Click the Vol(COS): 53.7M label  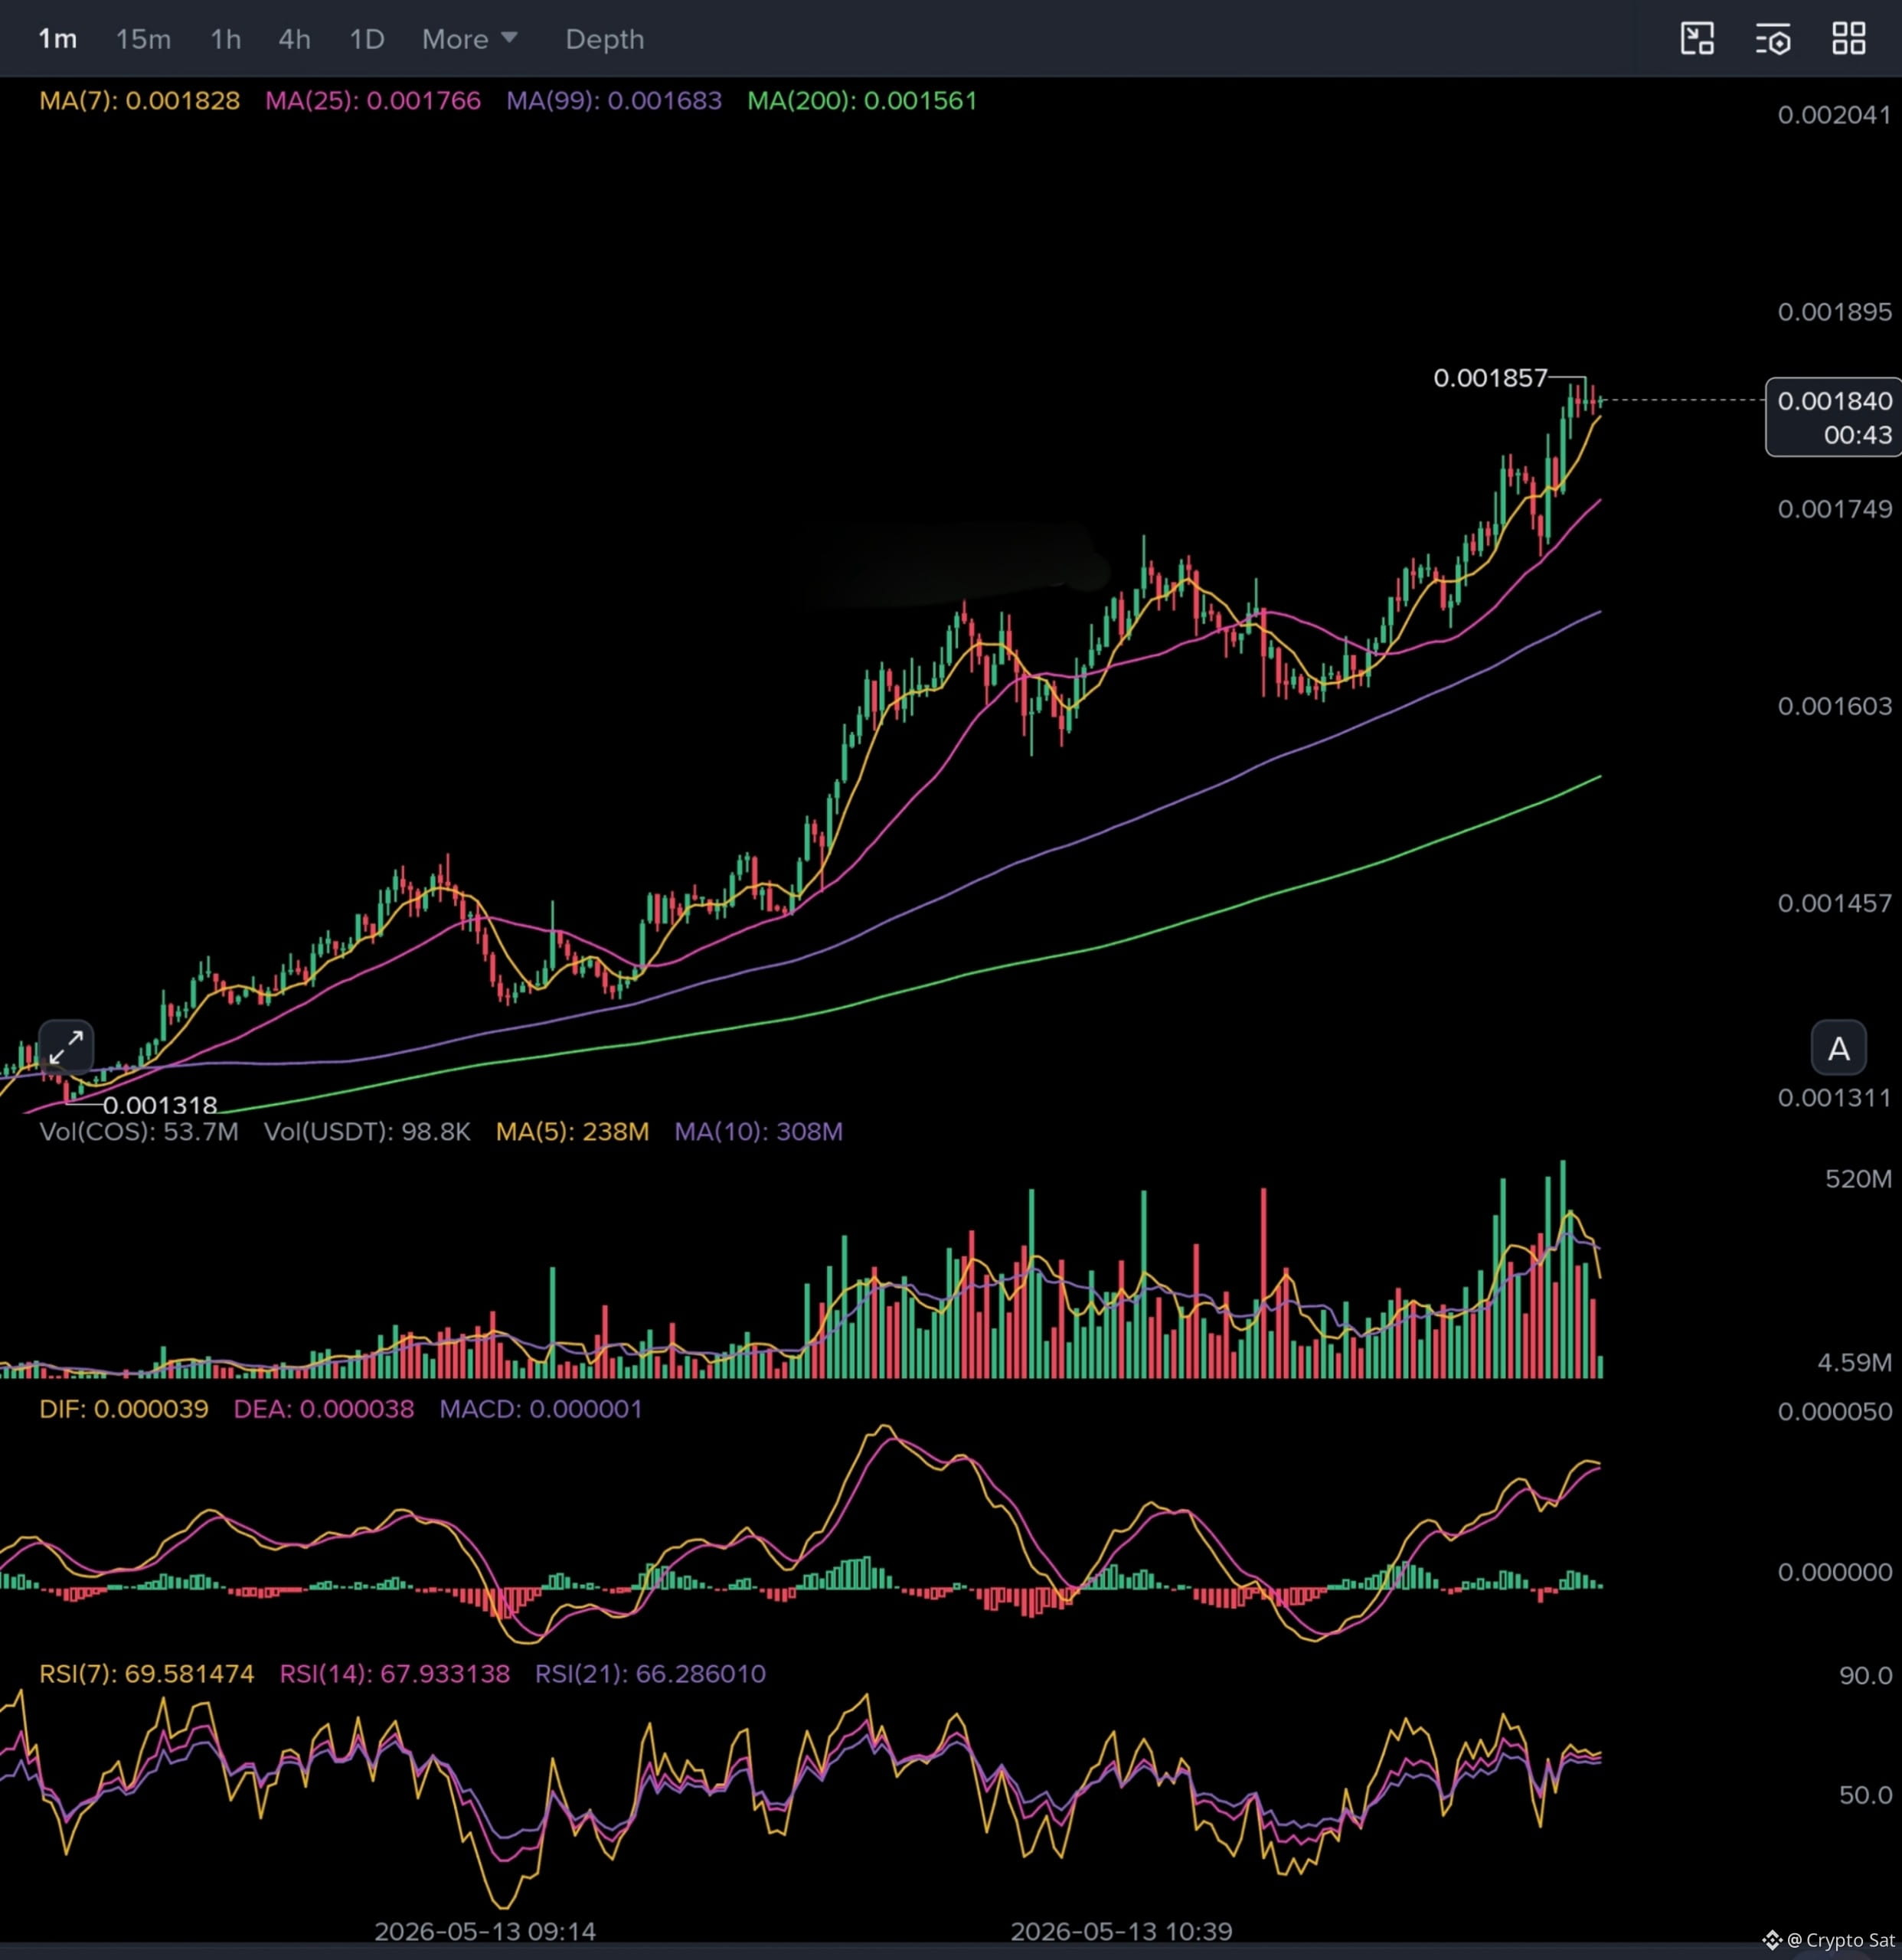(138, 1131)
